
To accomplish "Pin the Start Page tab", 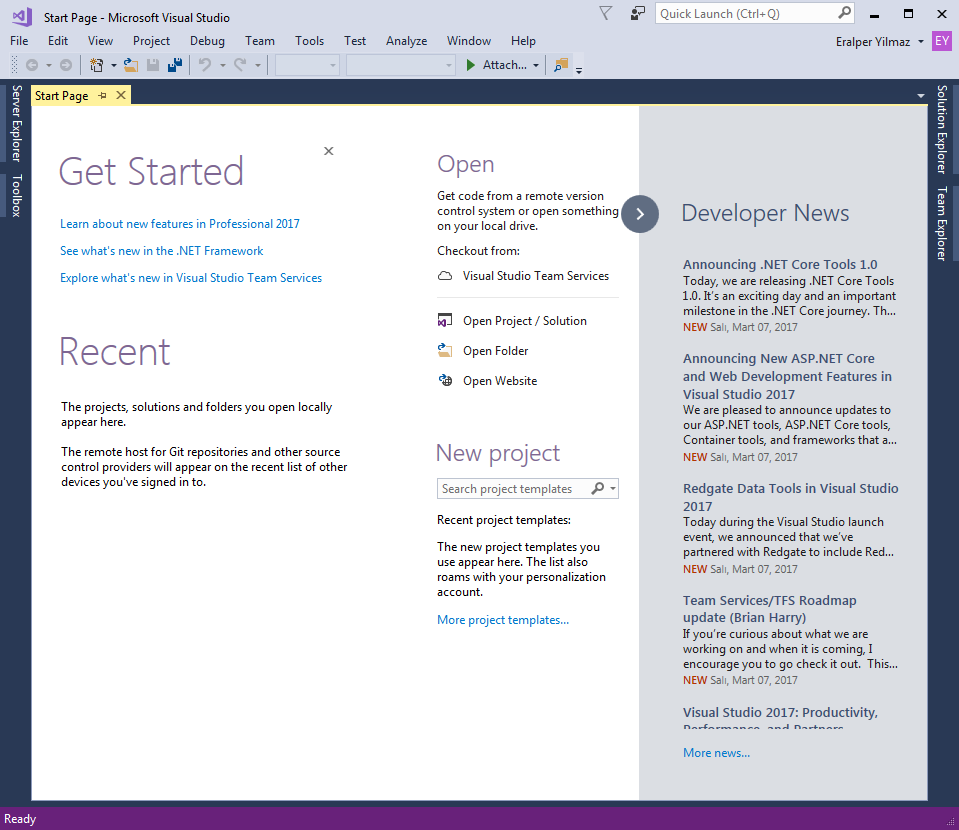I will coord(103,95).
